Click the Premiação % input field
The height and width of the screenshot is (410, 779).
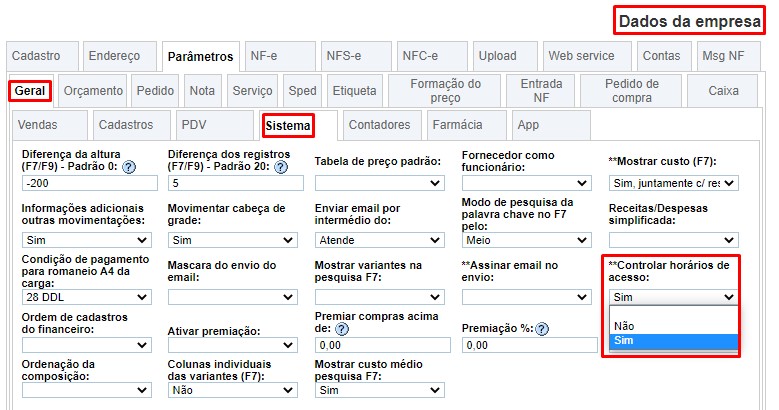pos(530,345)
